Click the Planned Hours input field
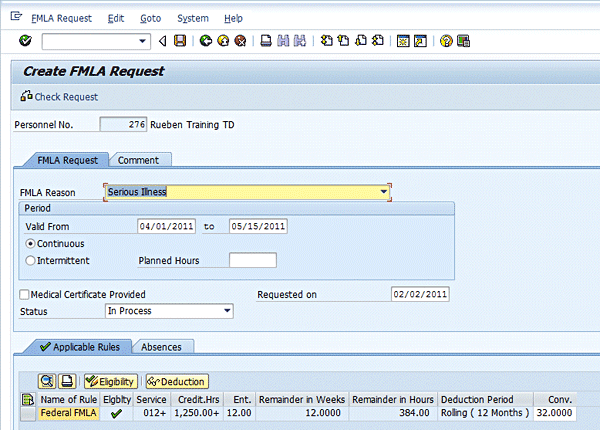Screen dimensions: 600x430 (x=253, y=260)
